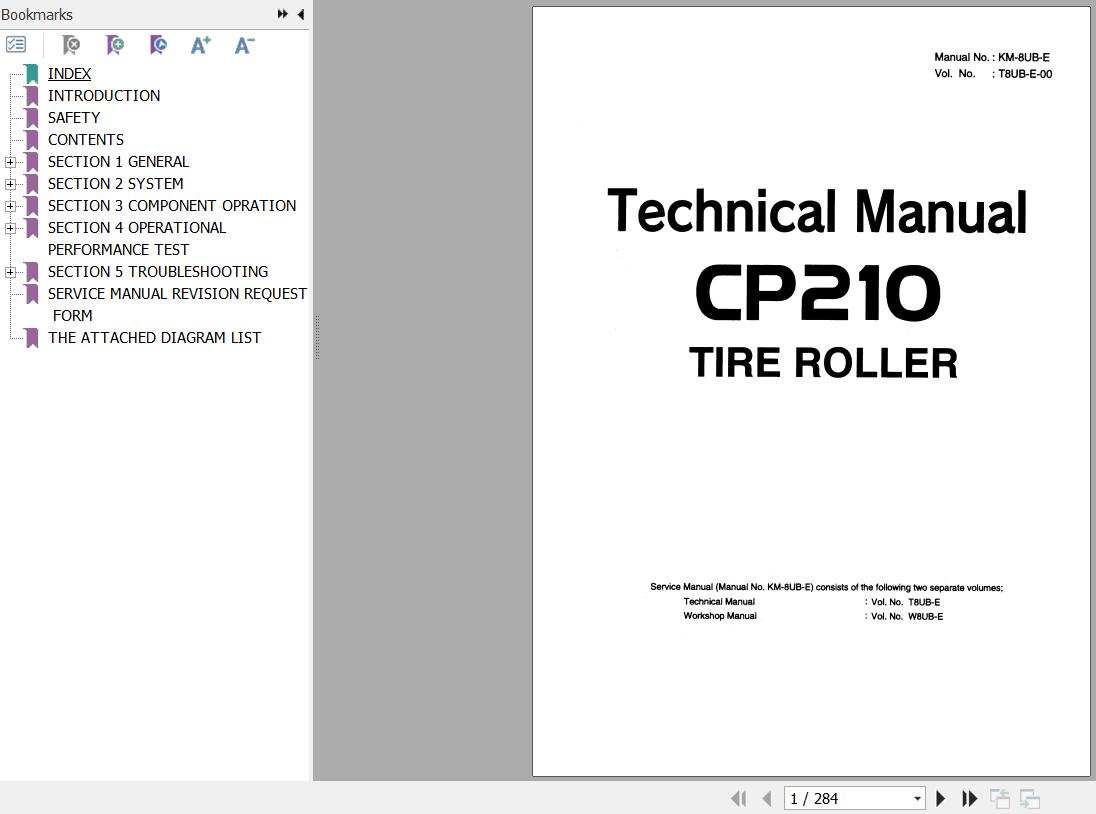
Task: Expand SECTION 4 OPERATIONAL PERFORMANCE TEST
Action: (10, 228)
